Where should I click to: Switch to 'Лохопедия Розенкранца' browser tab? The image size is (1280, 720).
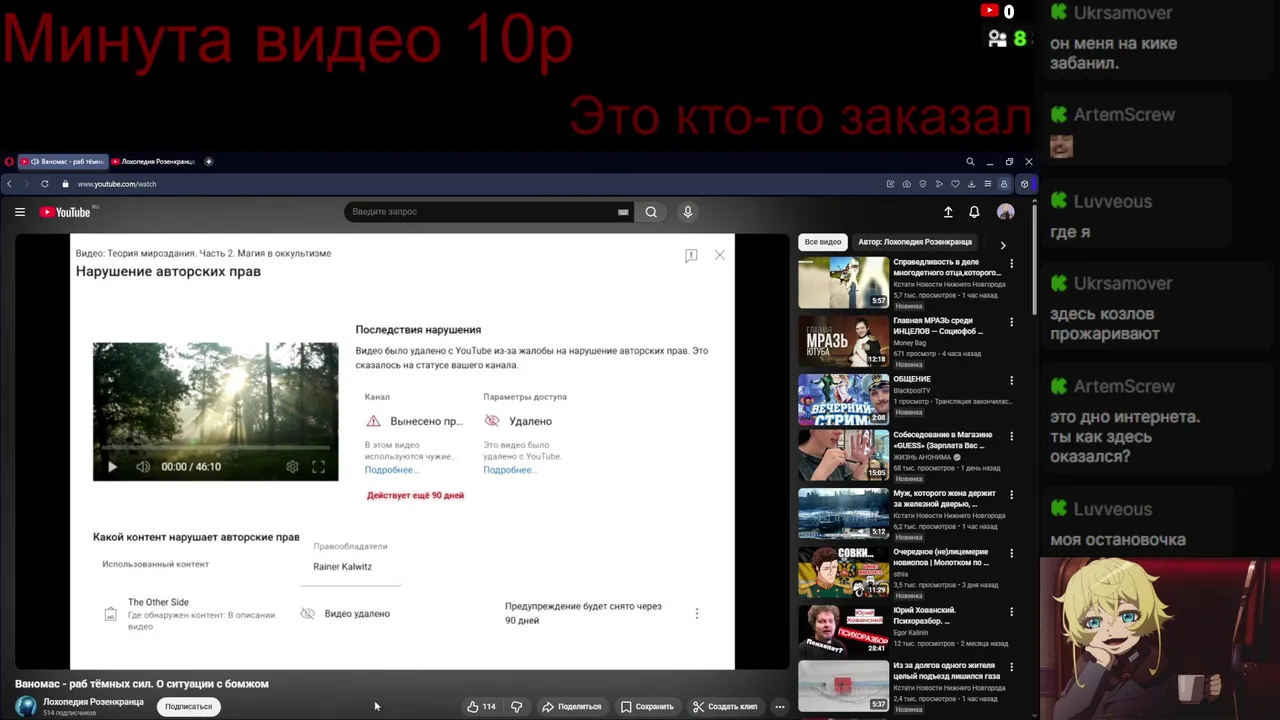pyautogui.click(x=155, y=161)
